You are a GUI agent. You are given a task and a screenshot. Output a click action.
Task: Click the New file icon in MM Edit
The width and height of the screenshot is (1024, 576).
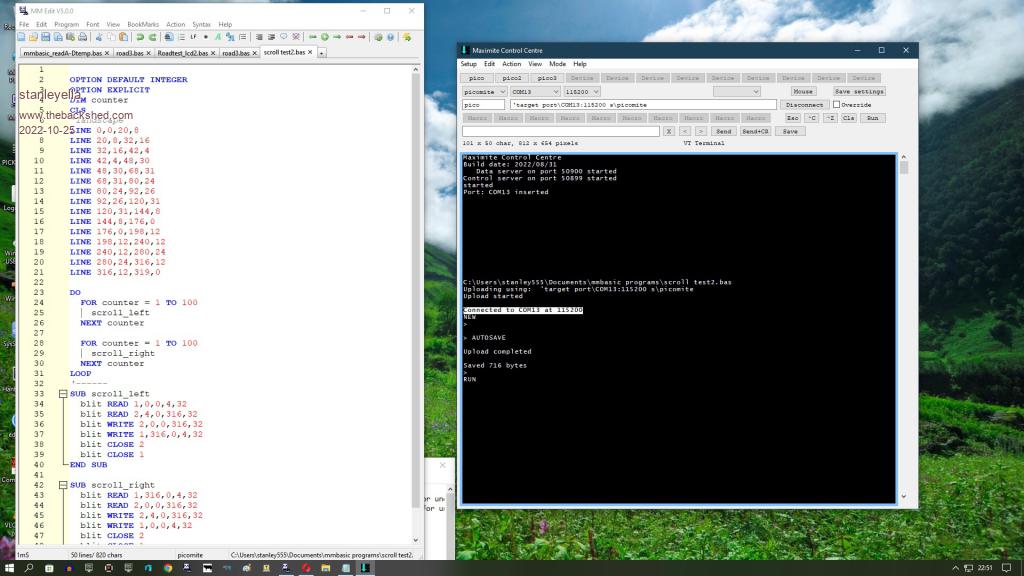click(21, 37)
